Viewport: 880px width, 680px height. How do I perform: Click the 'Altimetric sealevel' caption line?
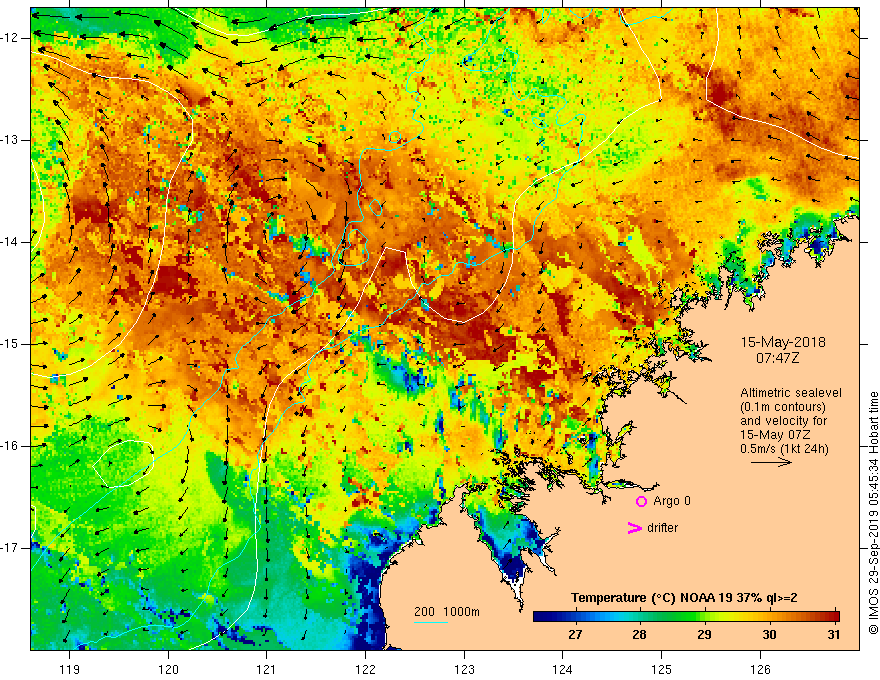[791, 393]
